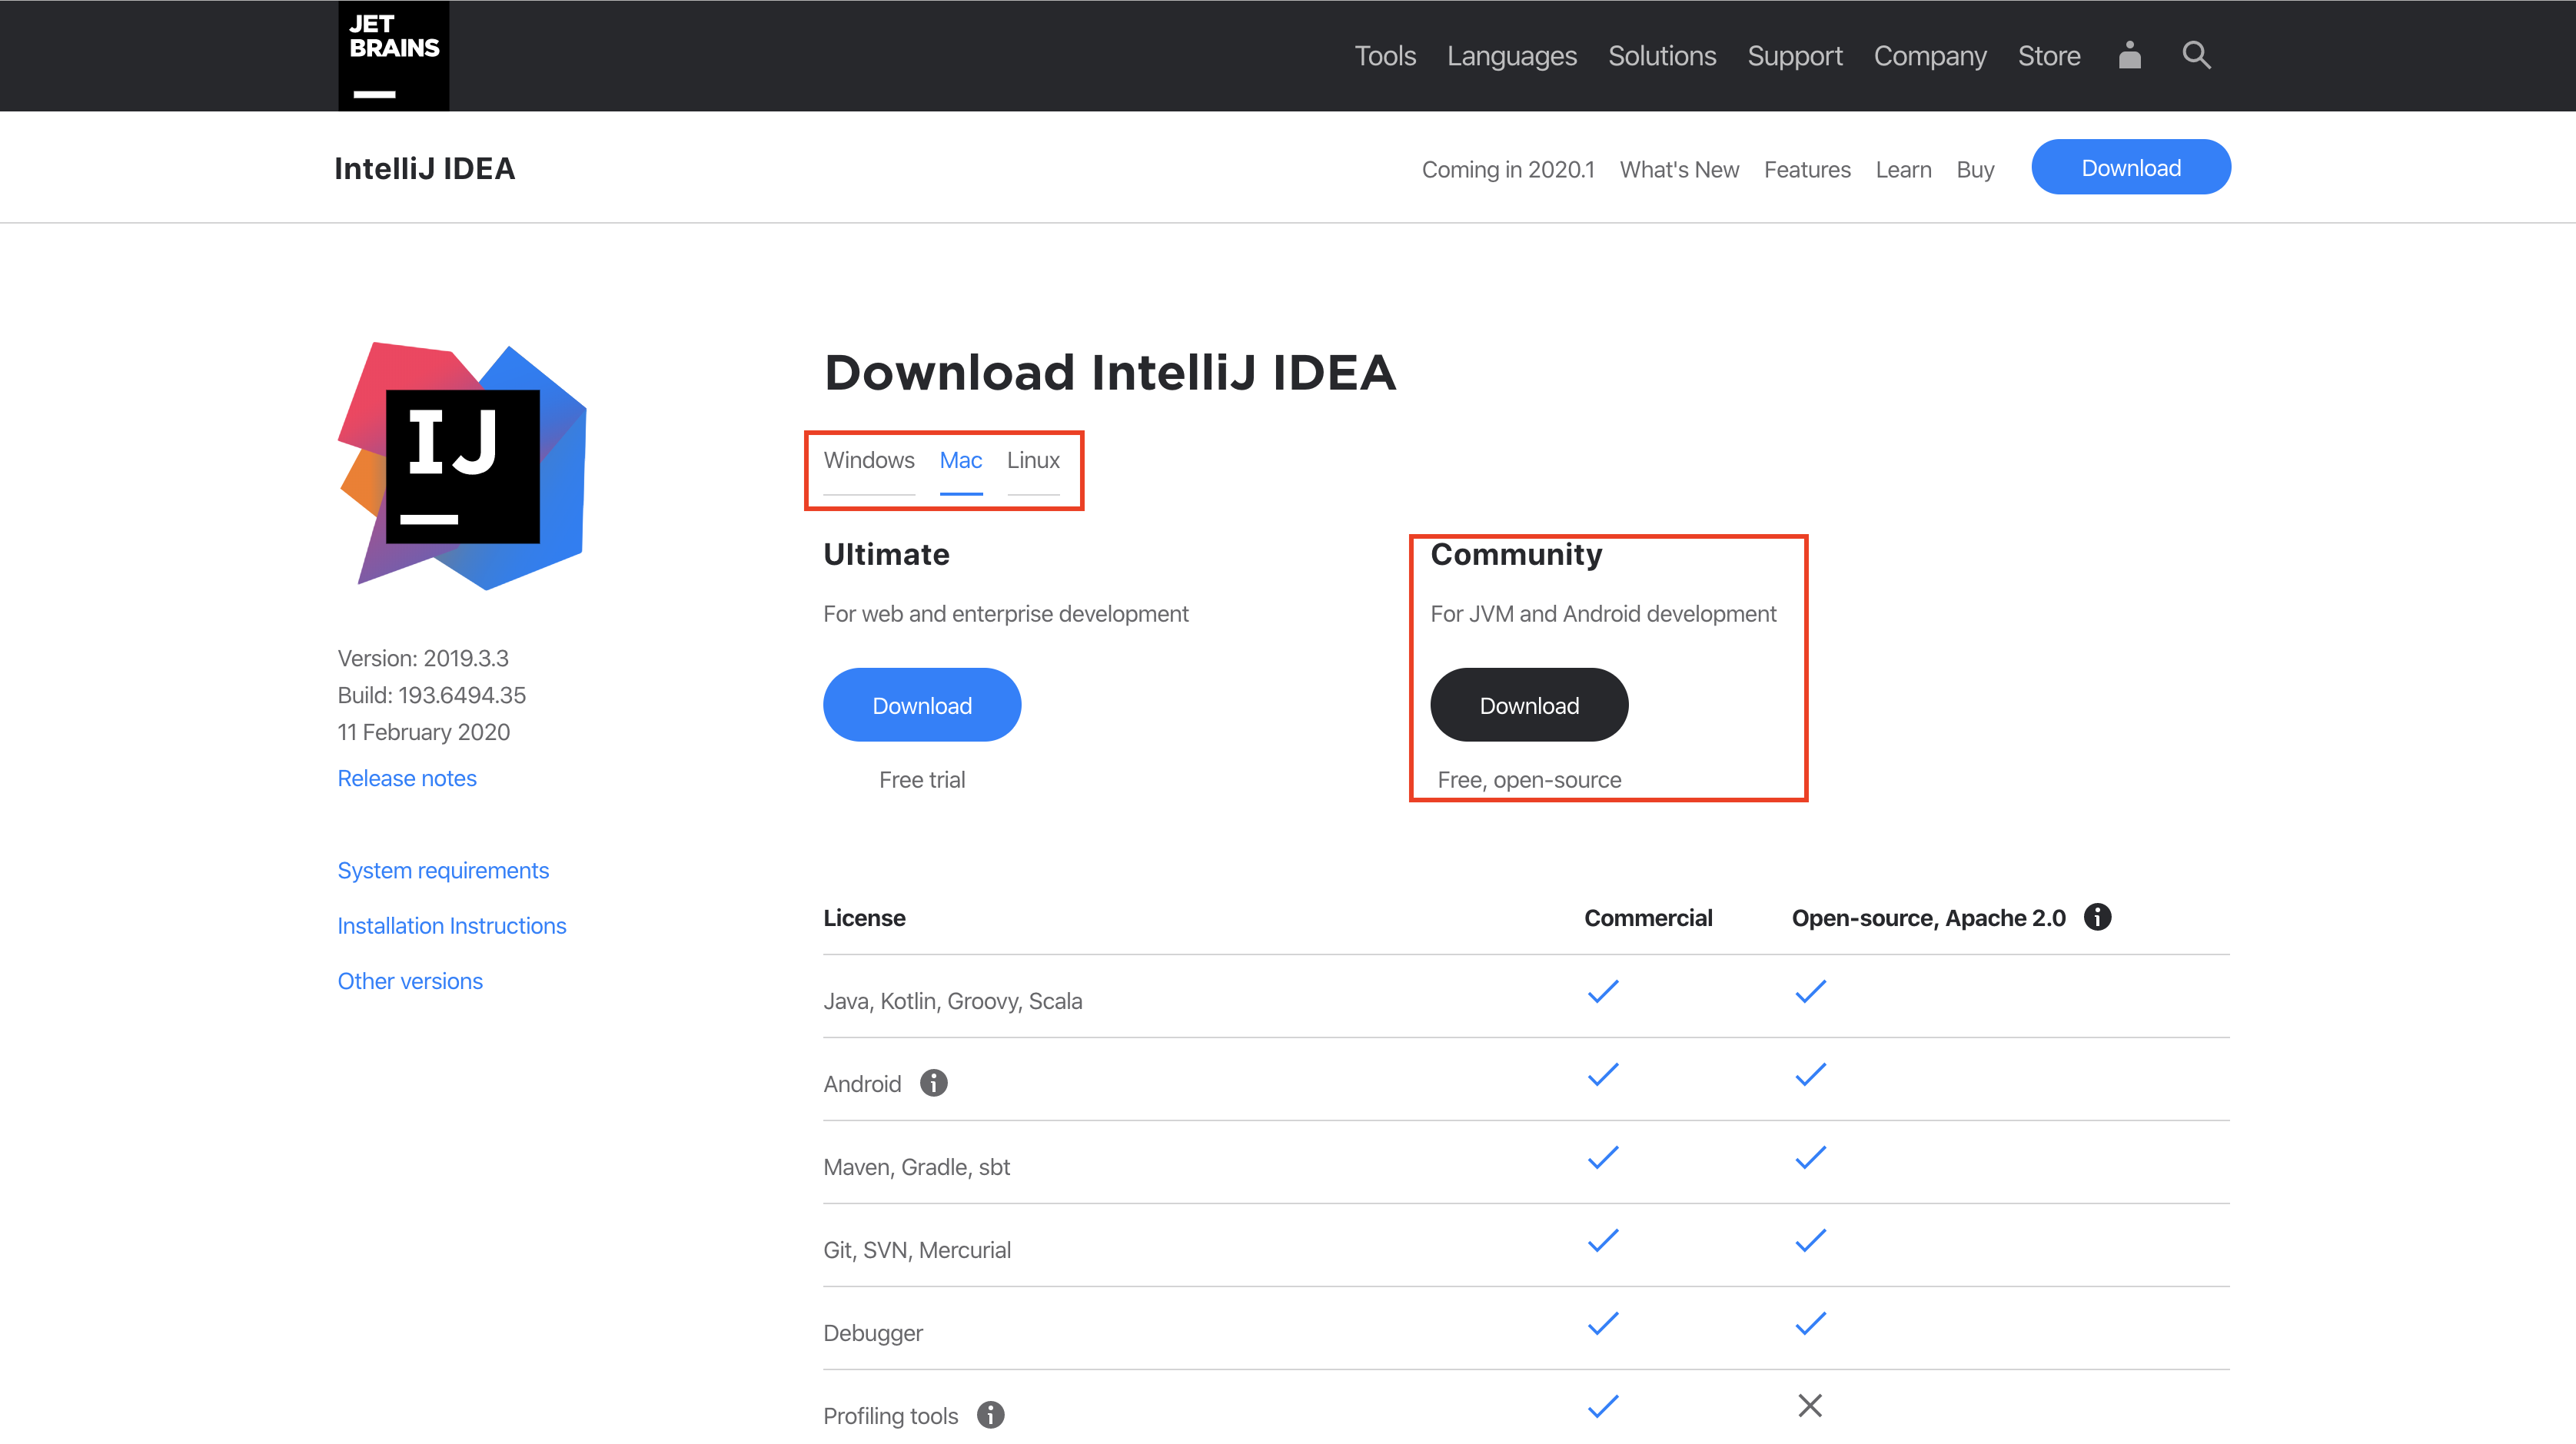Open the Apache 2.0 license info icon

coord(2098,917)
